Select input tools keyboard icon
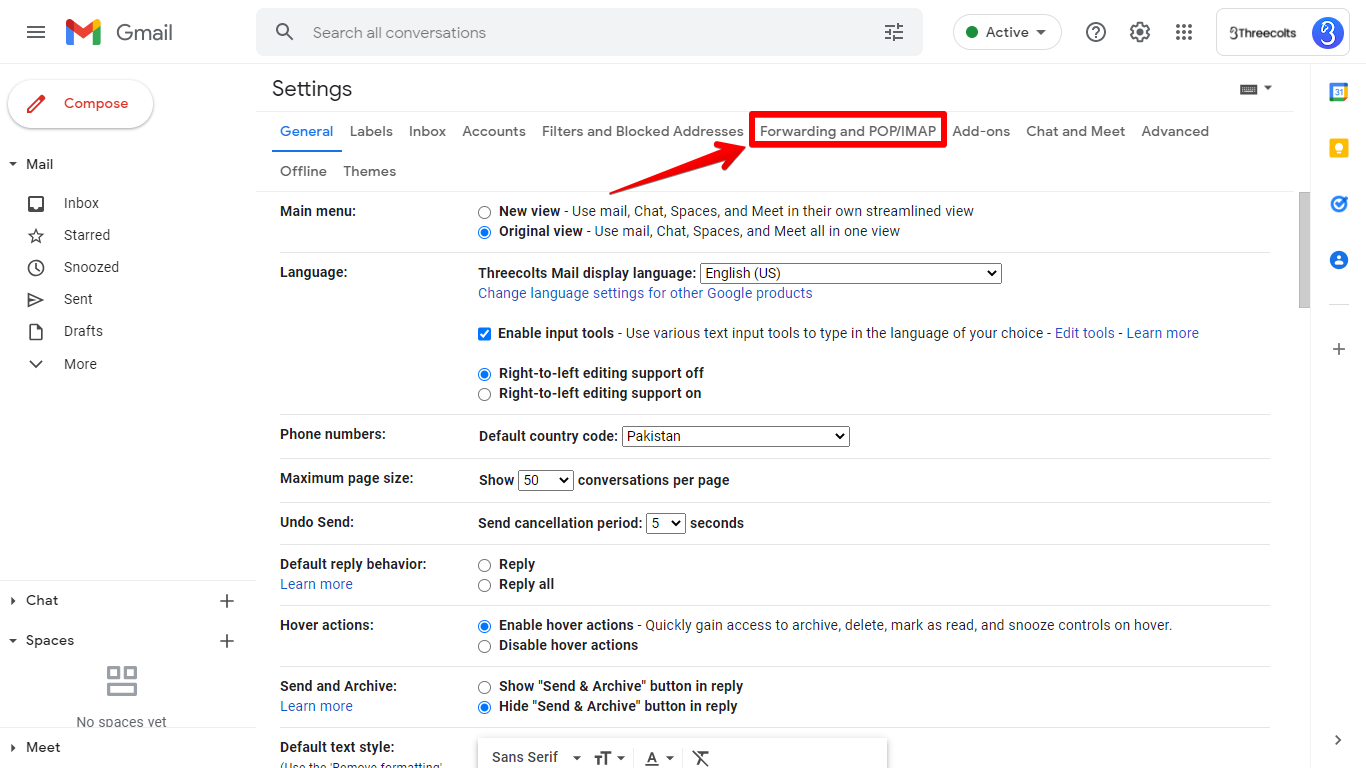 1249,89
